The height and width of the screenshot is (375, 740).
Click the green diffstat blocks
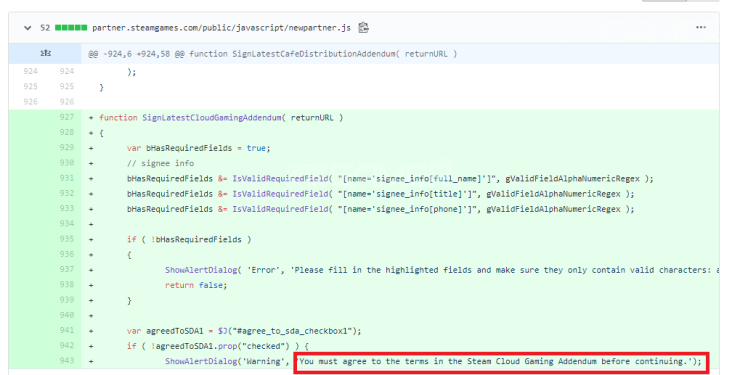pos(71,28)
